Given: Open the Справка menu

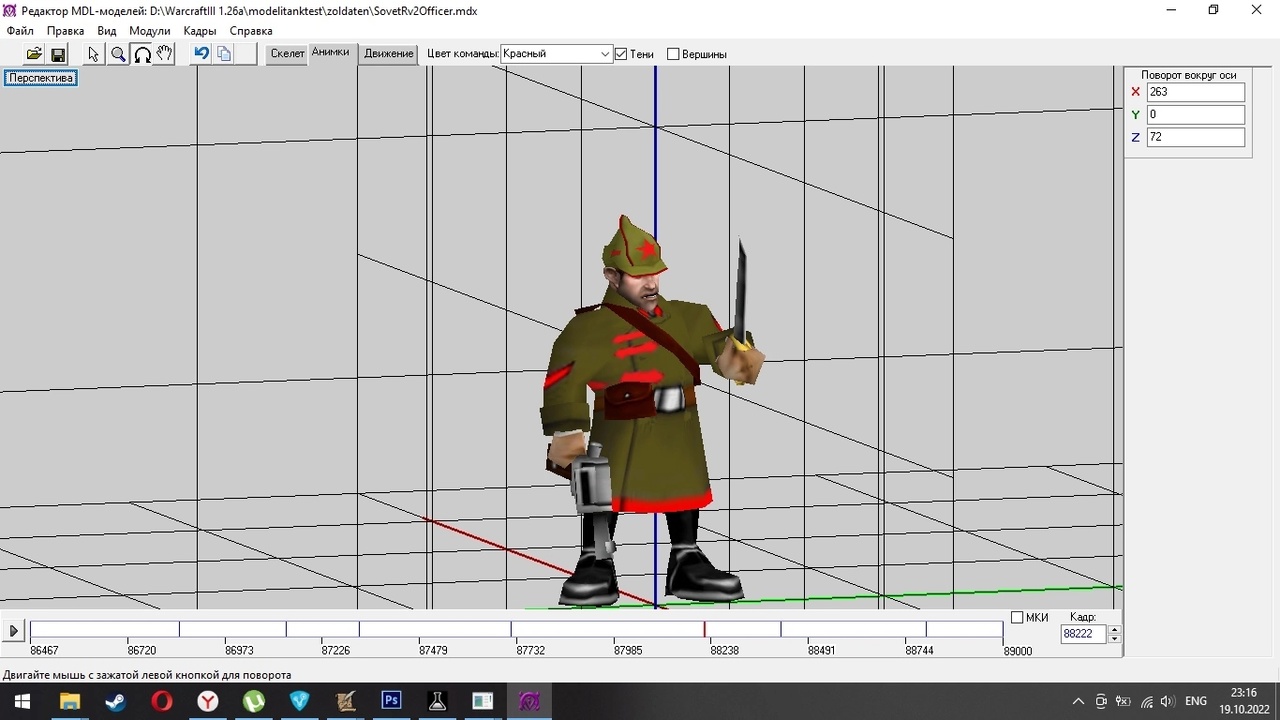Looking at the screenshot, I should (251, 31).
